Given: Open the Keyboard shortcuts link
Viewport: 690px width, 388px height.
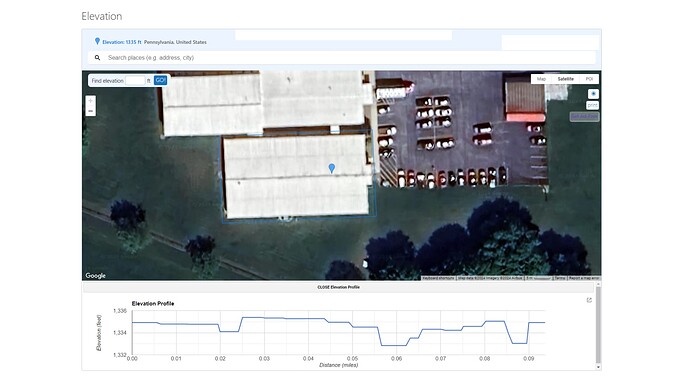Looking at the screenshot, I should point(438,278).
